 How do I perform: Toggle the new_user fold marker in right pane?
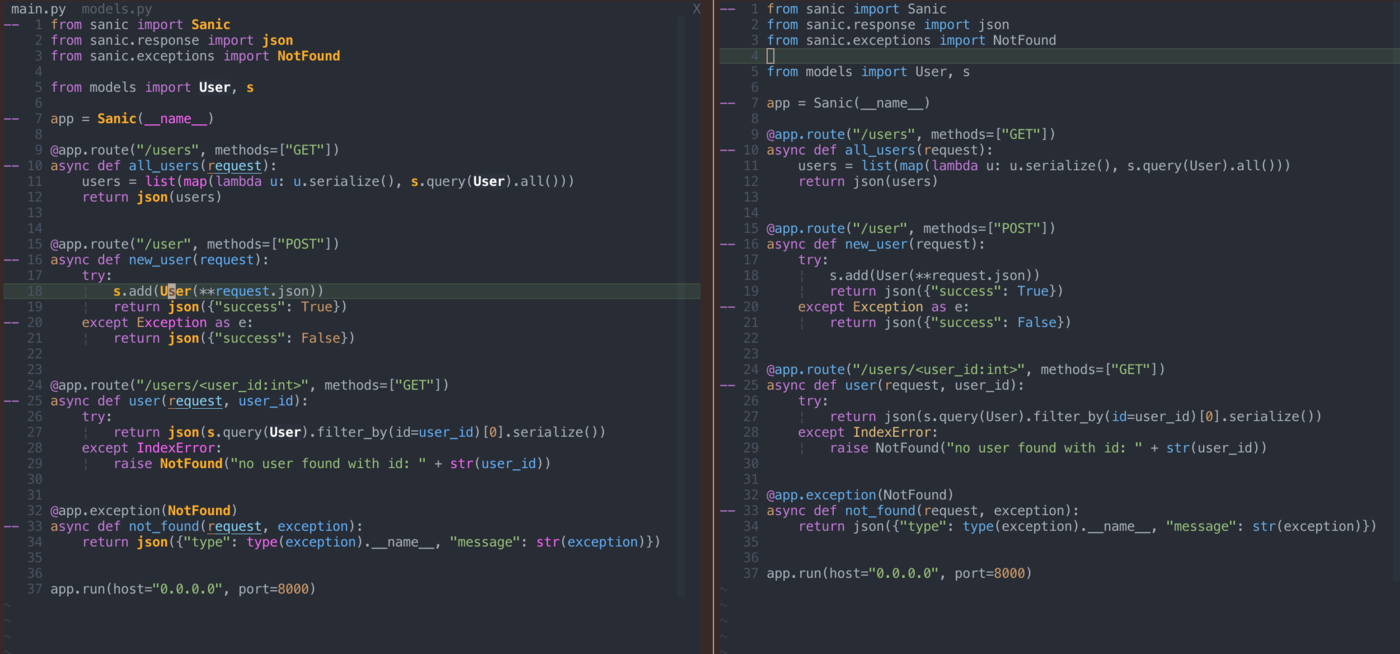coord(727,244)
